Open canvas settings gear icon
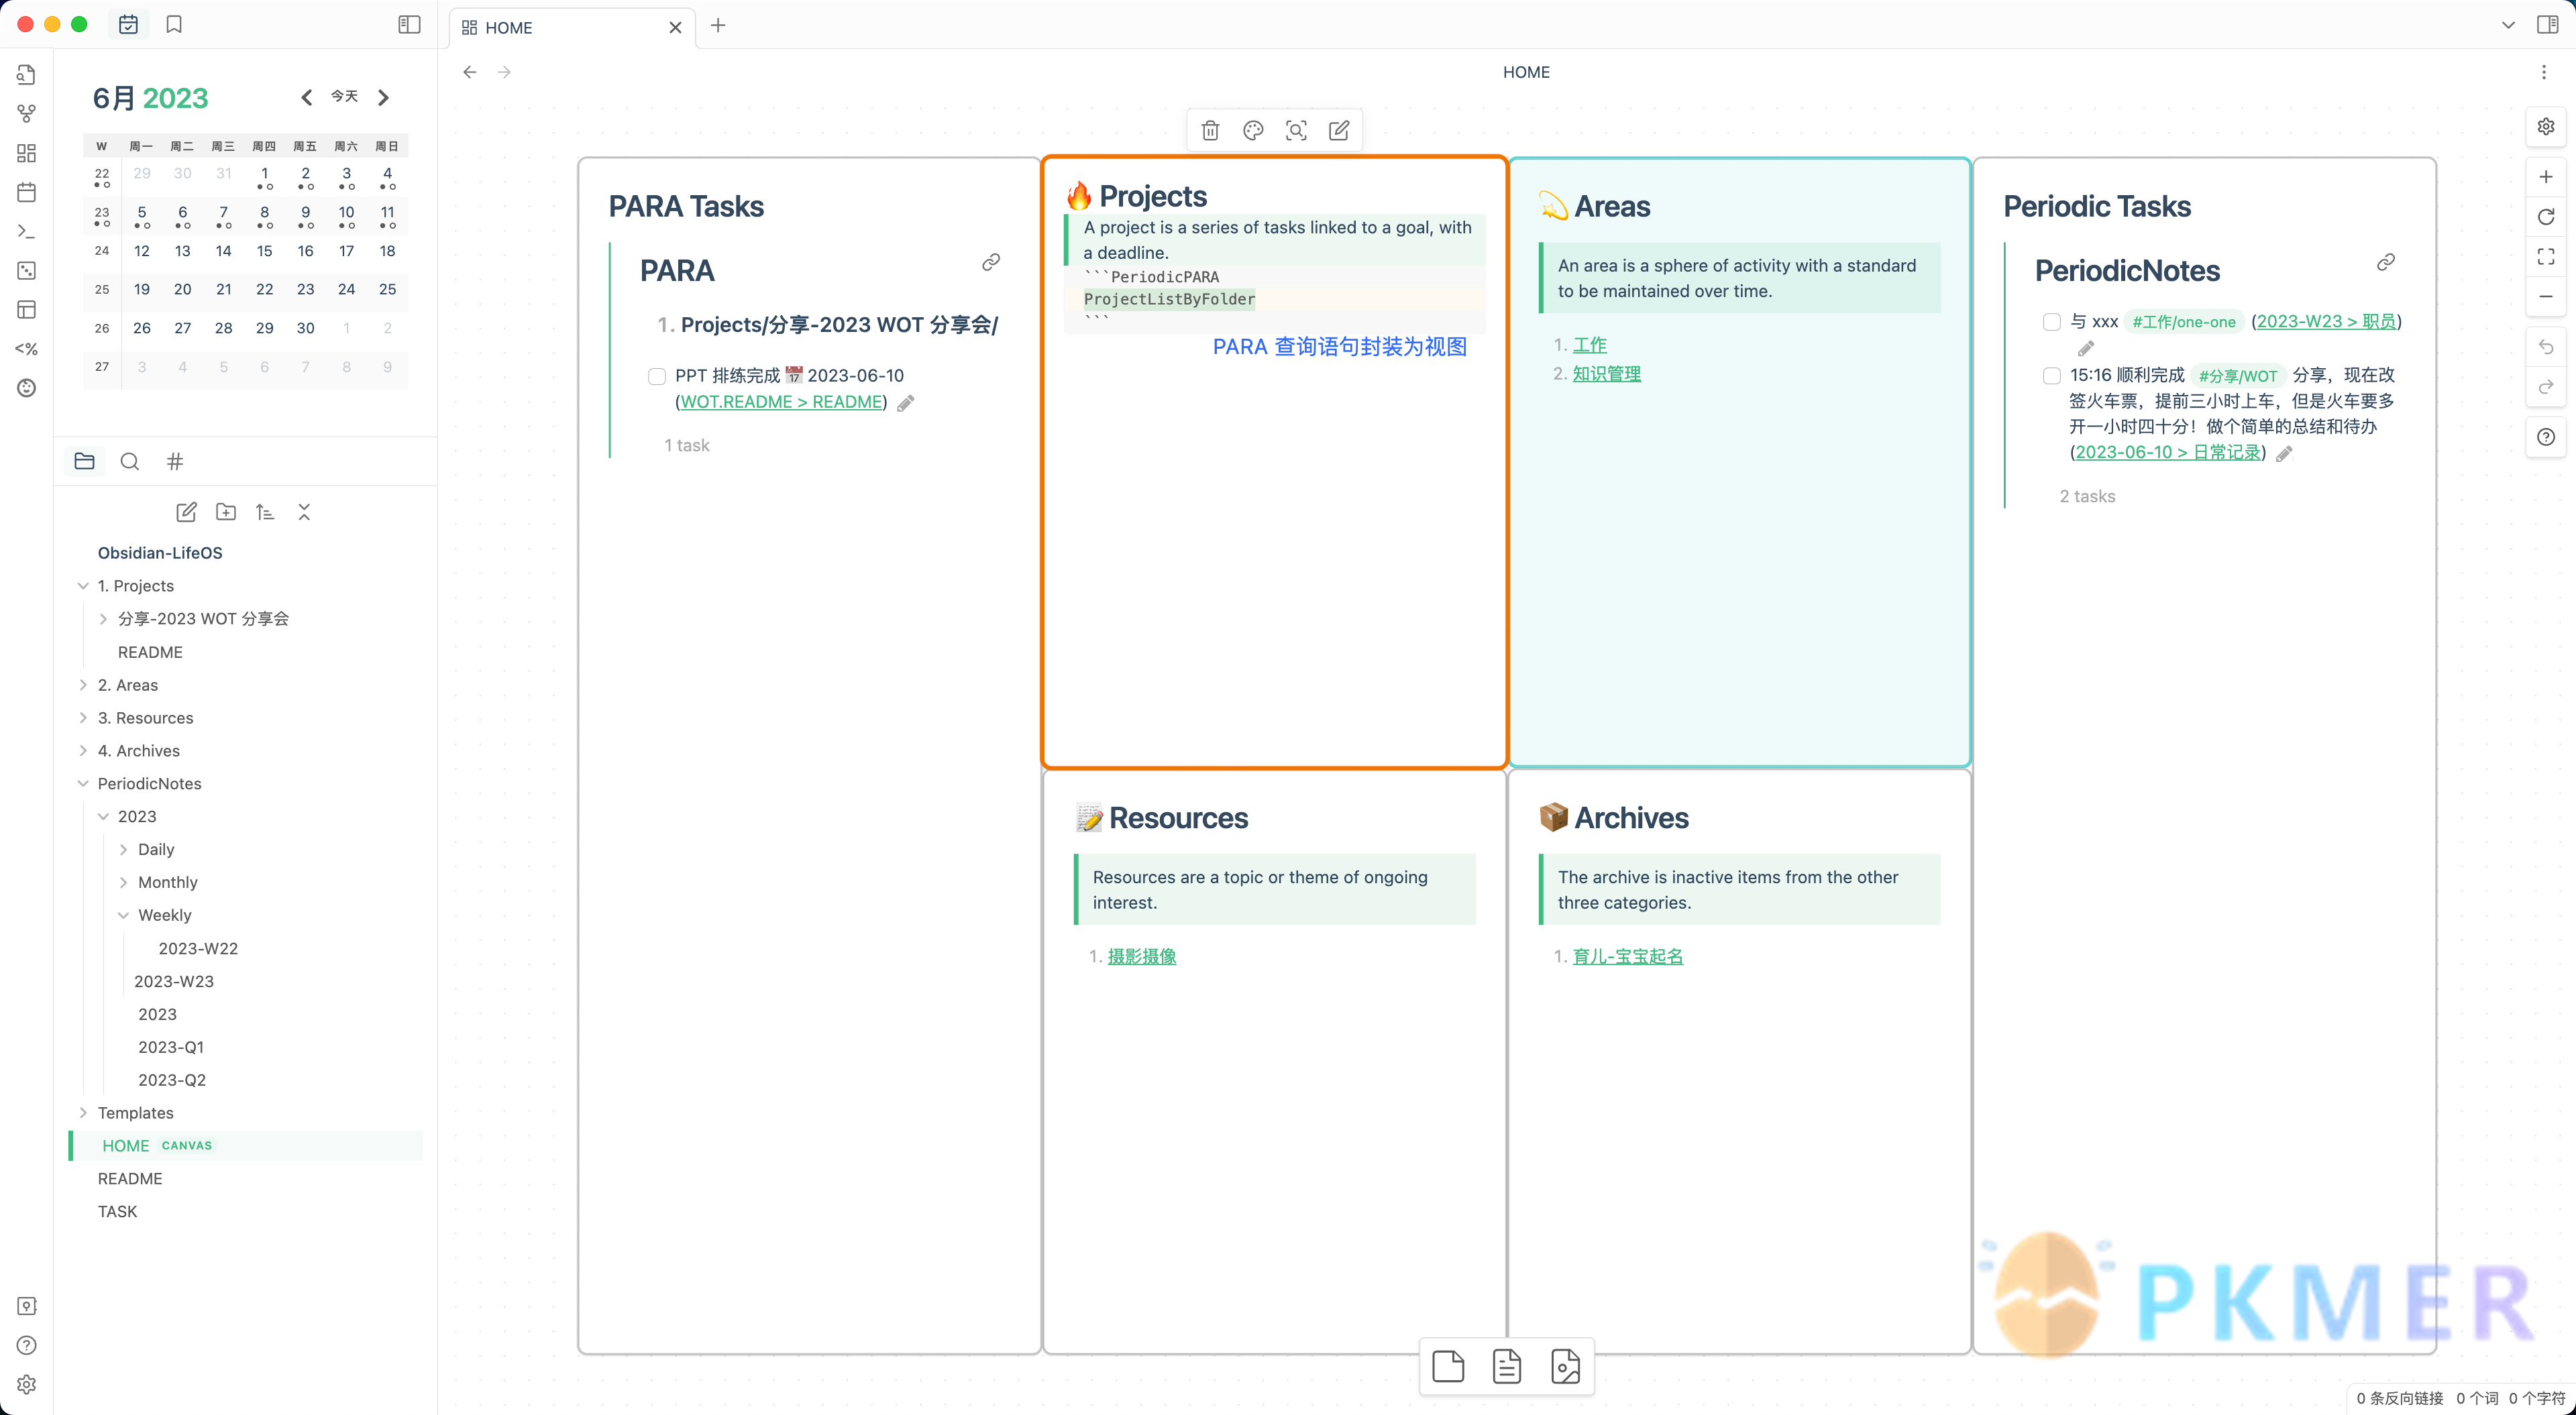2576x1415 pixels. (x=2546, y=126)
